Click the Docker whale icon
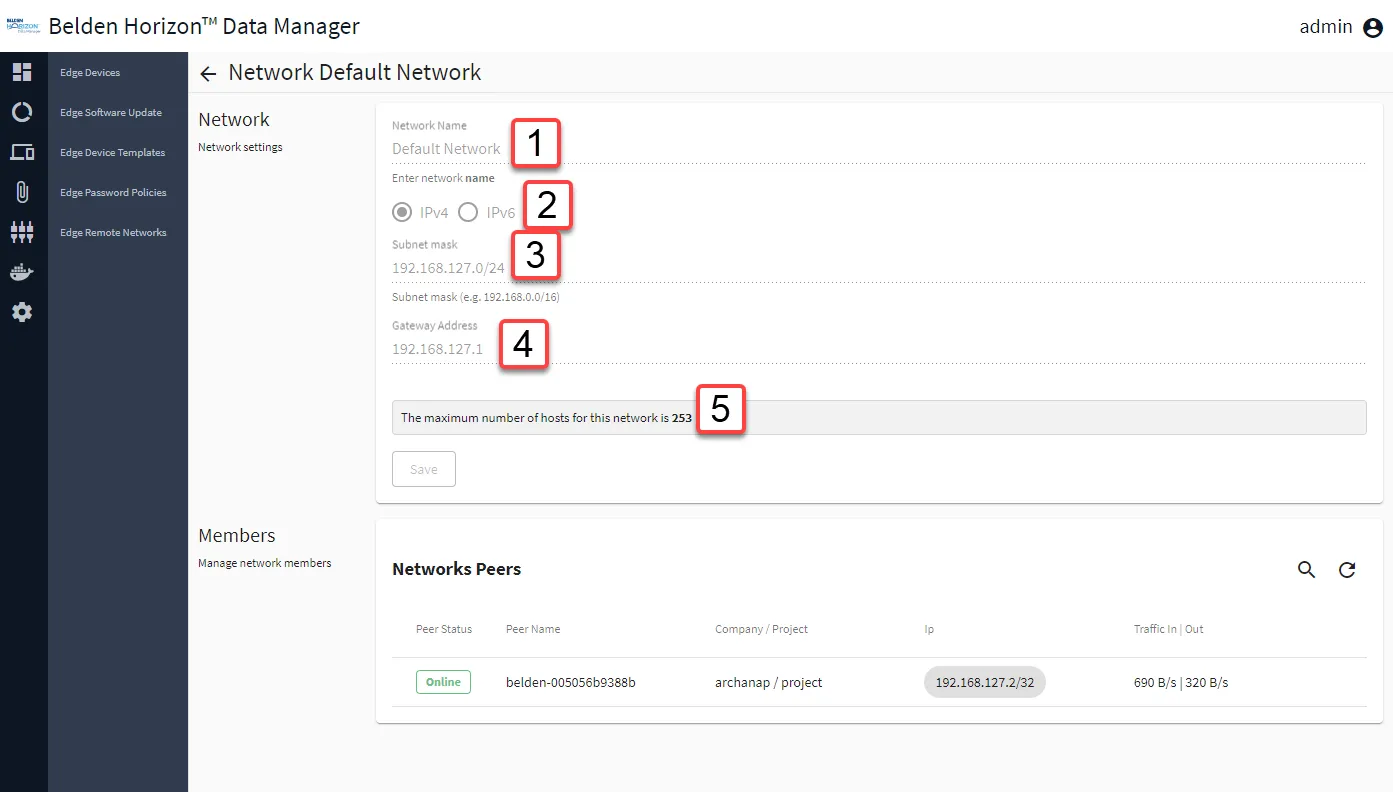Viewport: 1393px width, 792px height. tap(22, 272)
